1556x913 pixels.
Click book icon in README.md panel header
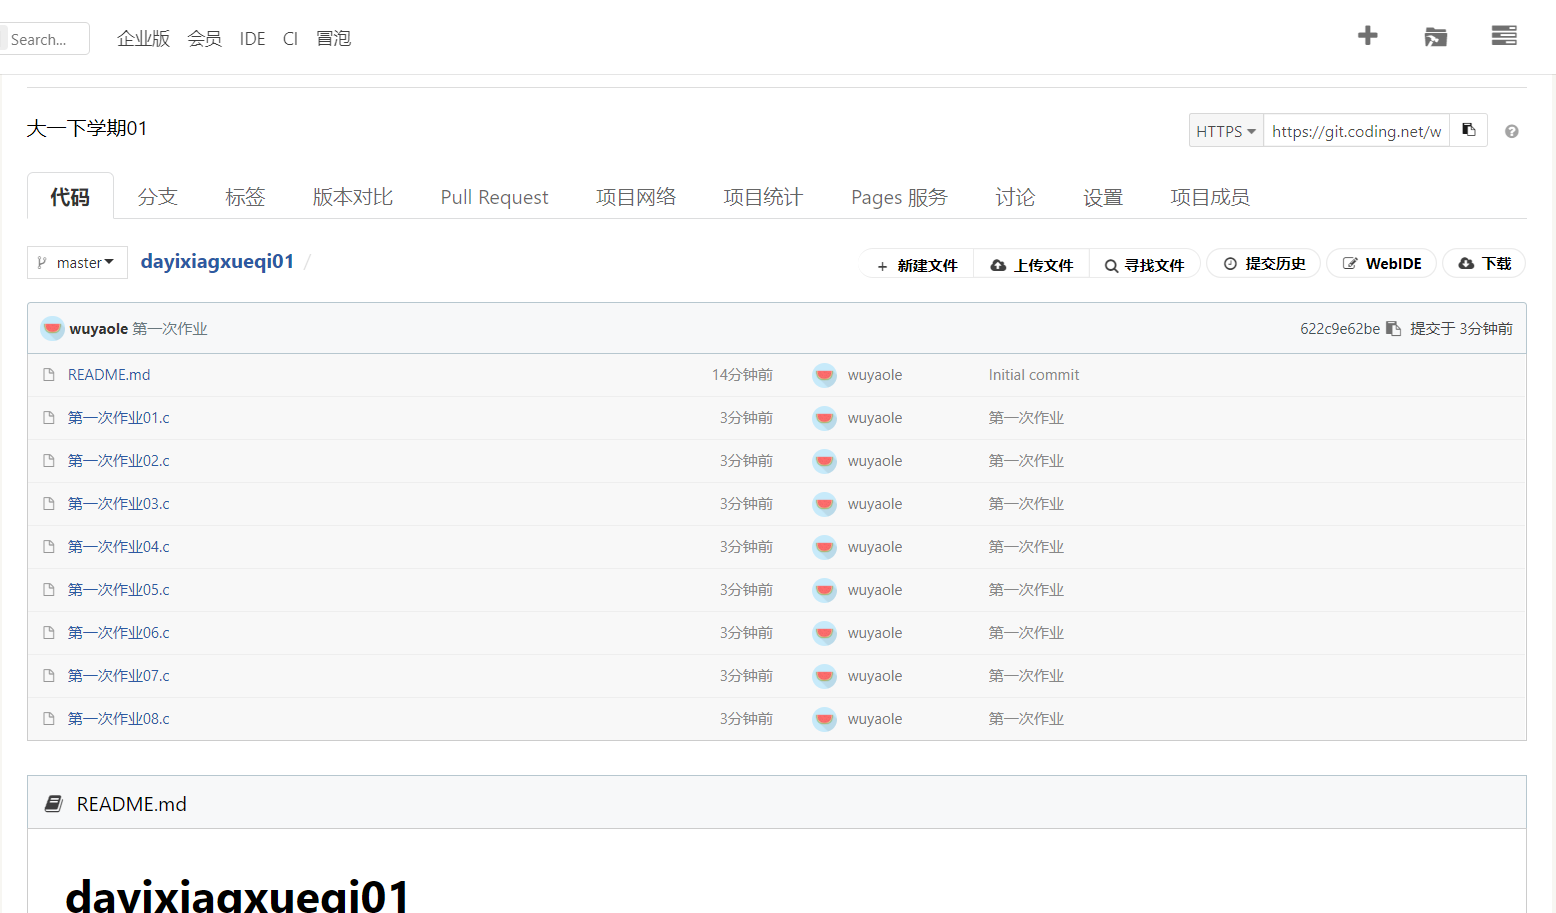(x=54, y=804)
